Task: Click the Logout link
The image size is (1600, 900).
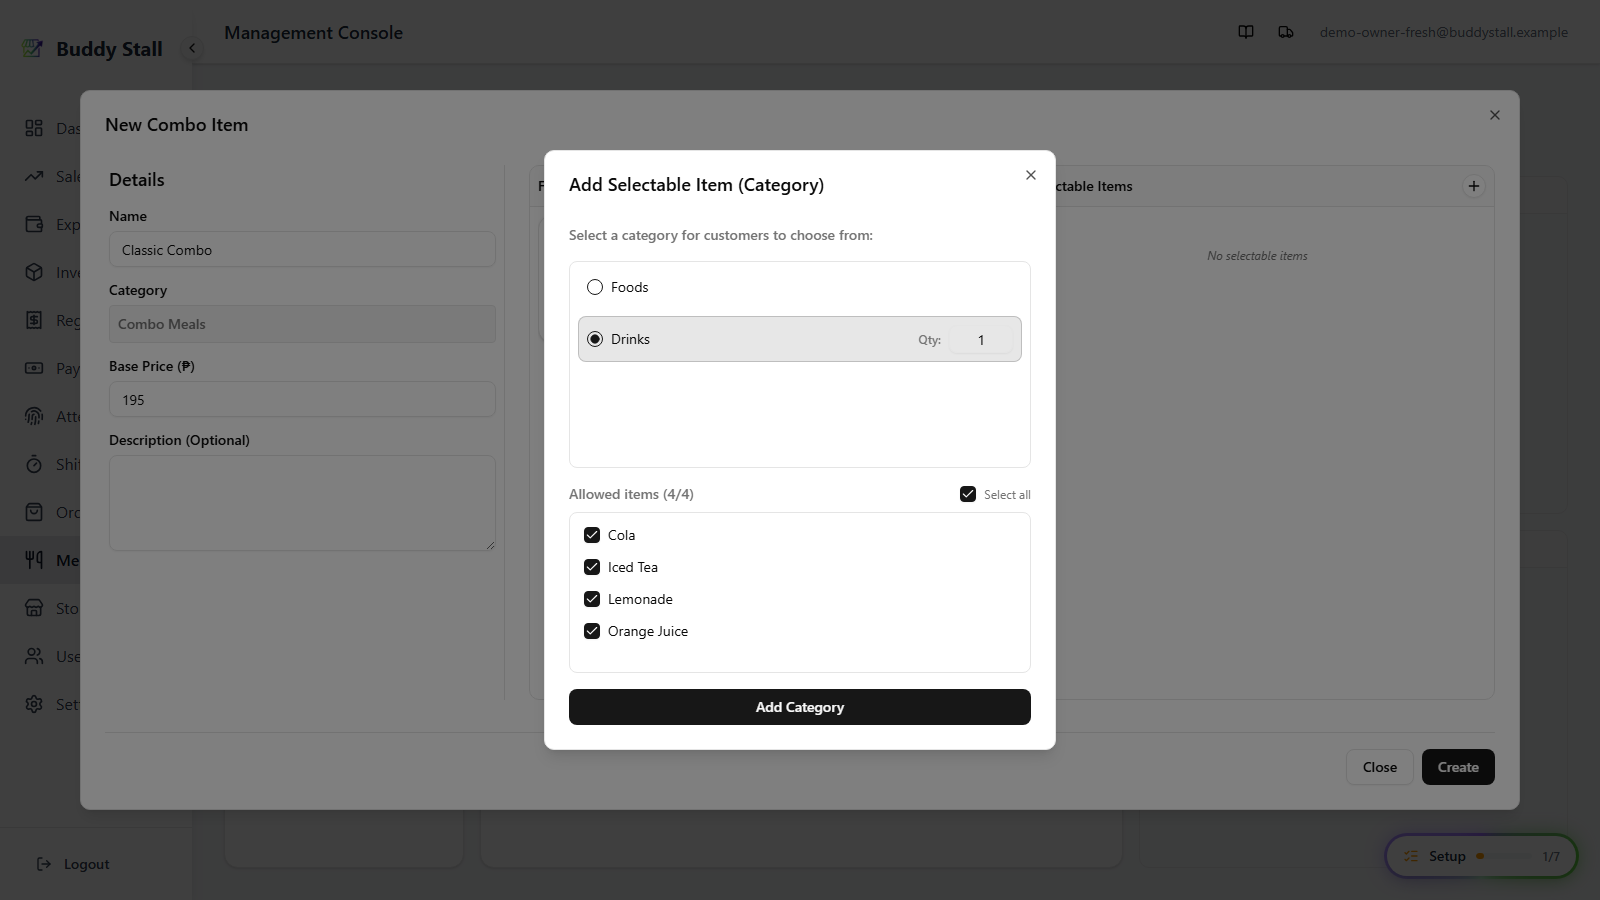Action: point(73,864)
